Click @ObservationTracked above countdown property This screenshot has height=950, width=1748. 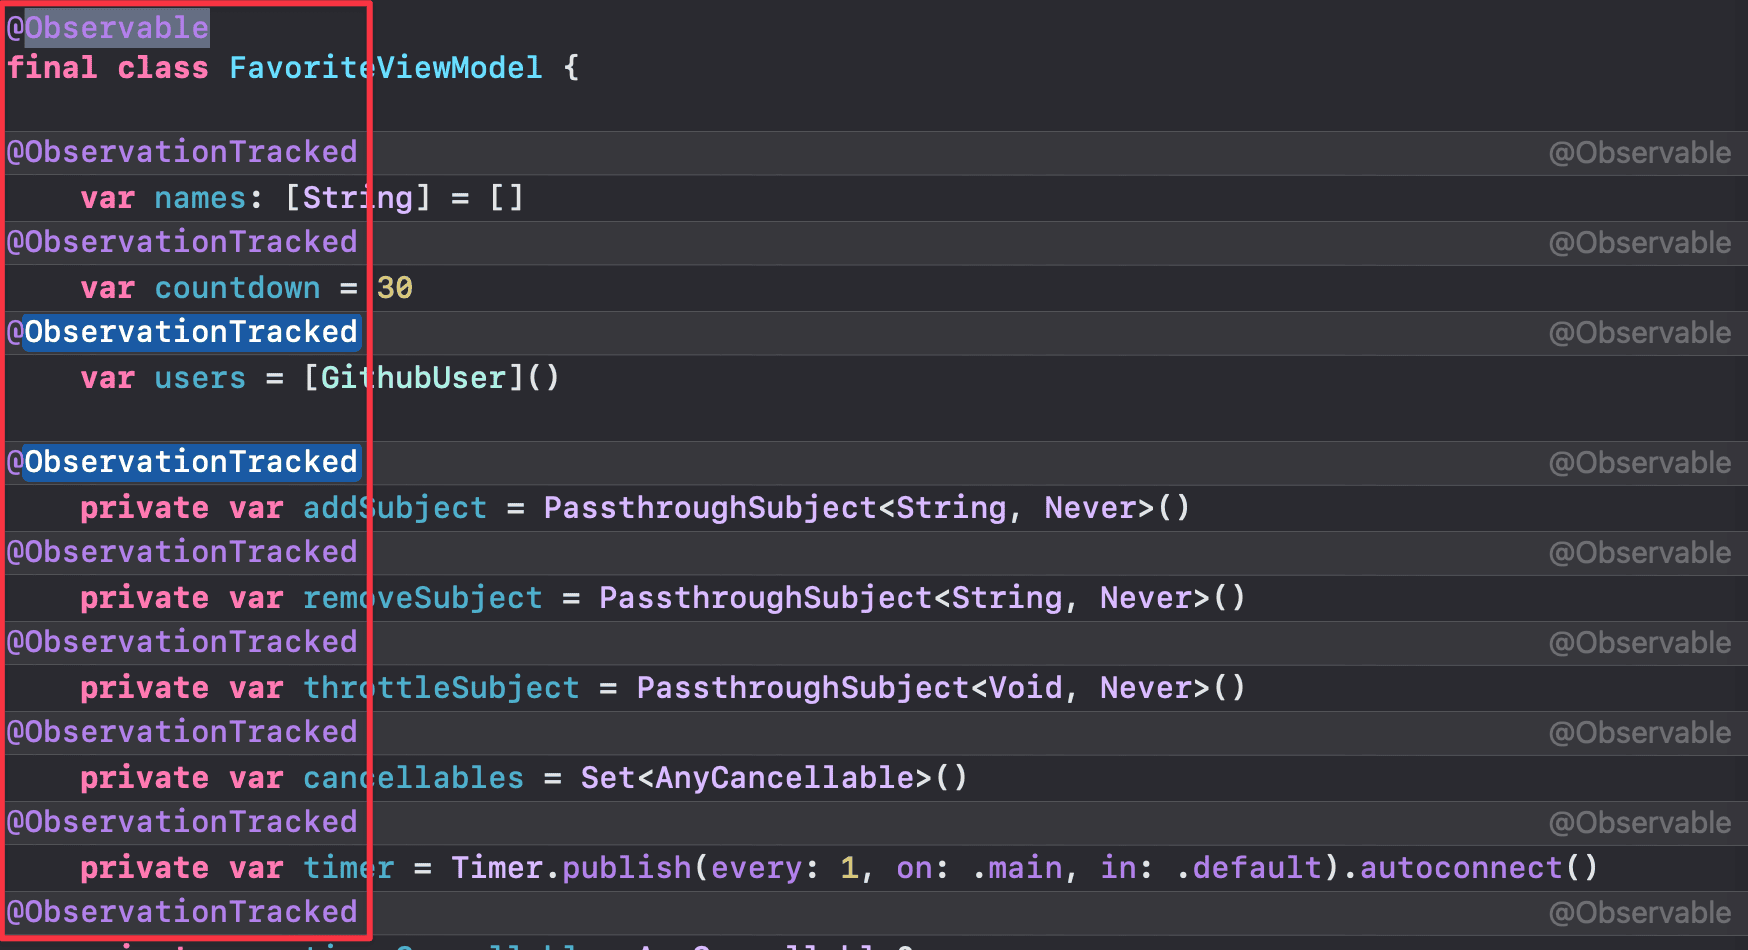point(182,242)
